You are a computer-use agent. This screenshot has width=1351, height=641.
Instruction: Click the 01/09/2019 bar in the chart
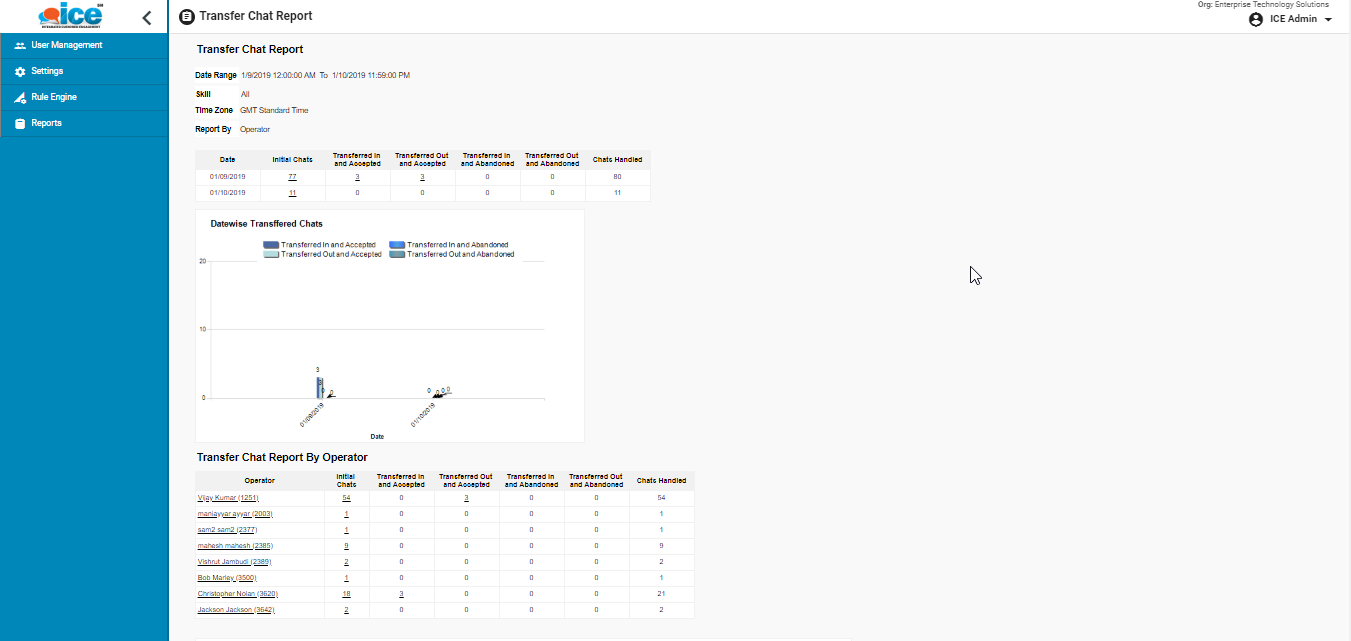320,386
